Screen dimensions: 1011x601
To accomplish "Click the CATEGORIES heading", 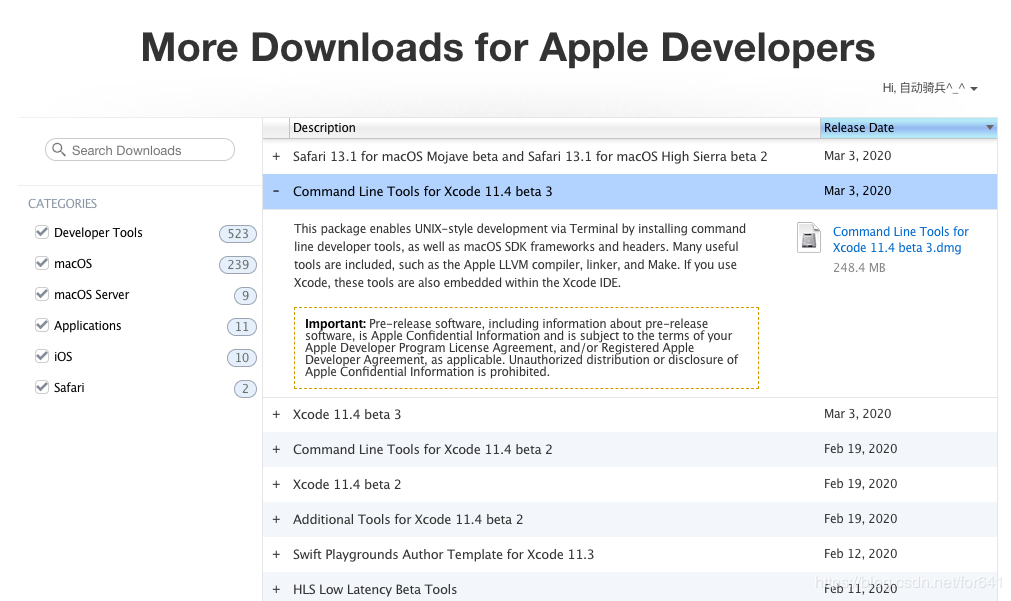I will (x=63, y=204).
